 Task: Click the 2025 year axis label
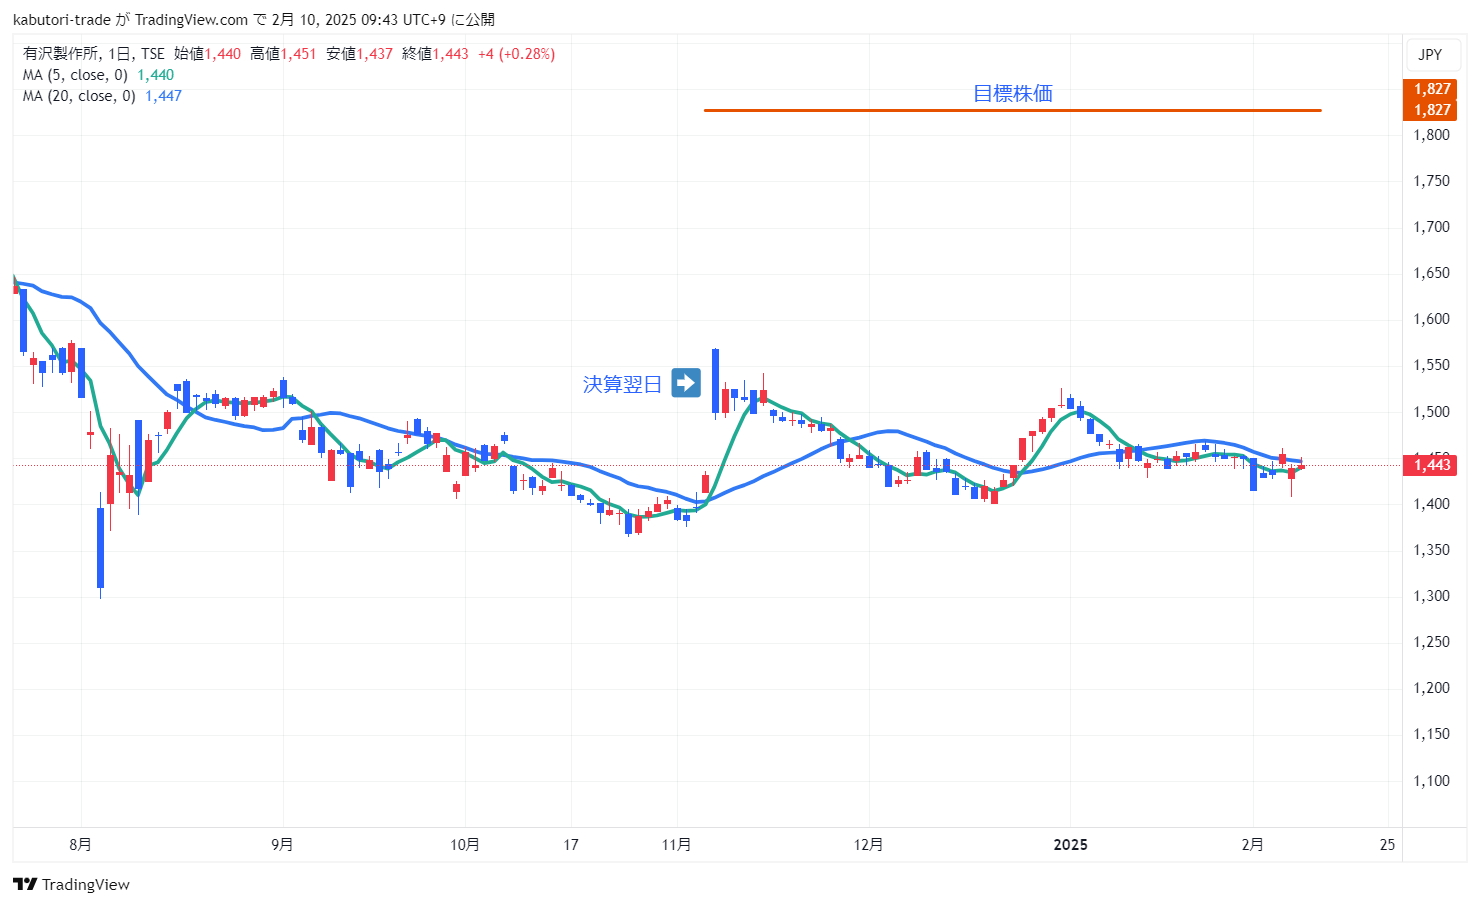click(1070, 845)
